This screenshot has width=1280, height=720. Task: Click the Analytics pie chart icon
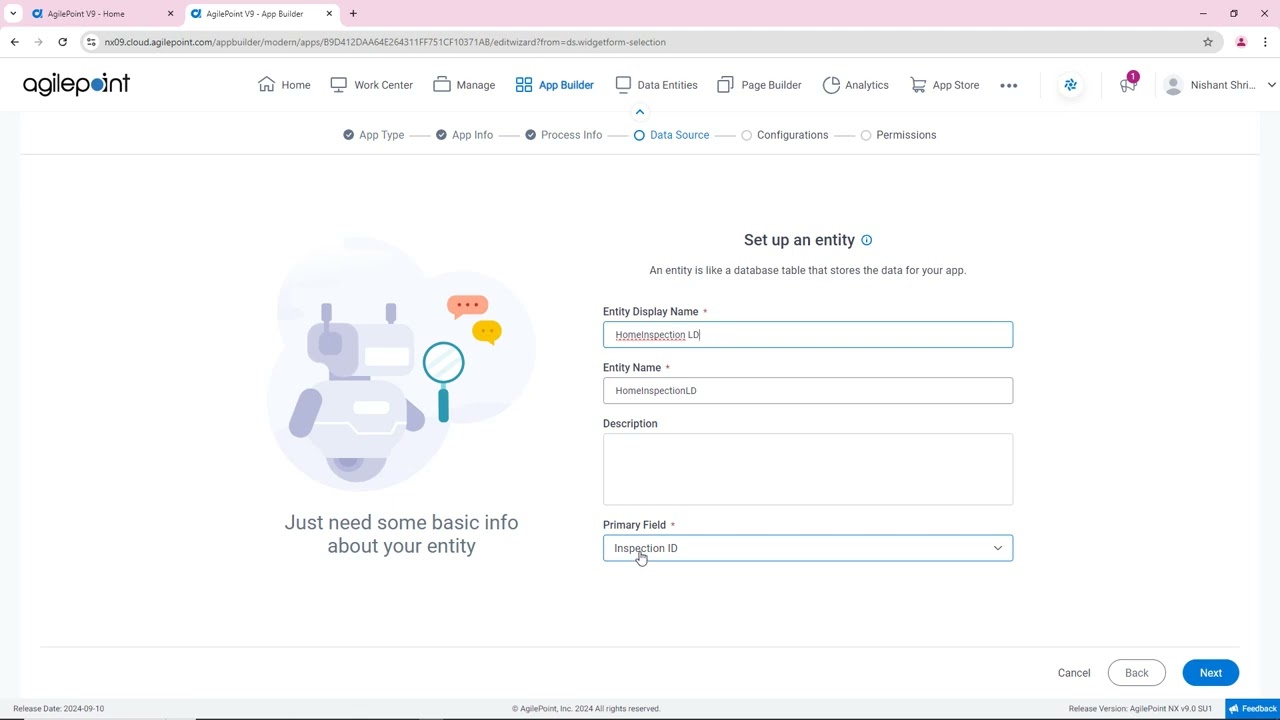coord(831,85)
